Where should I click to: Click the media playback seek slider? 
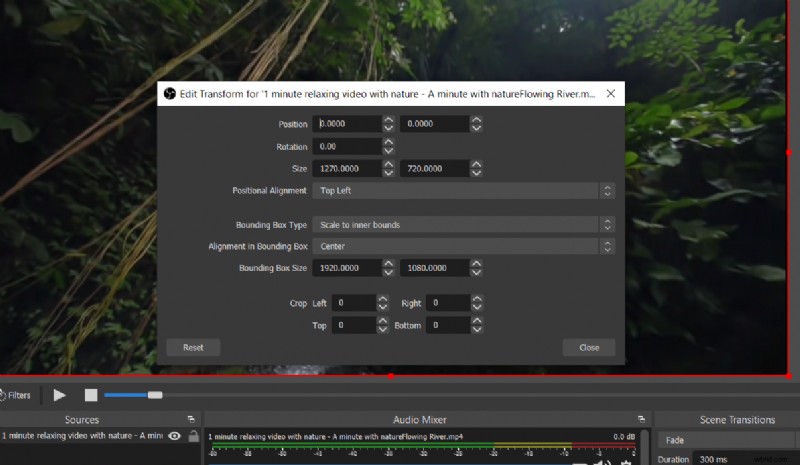132,395
